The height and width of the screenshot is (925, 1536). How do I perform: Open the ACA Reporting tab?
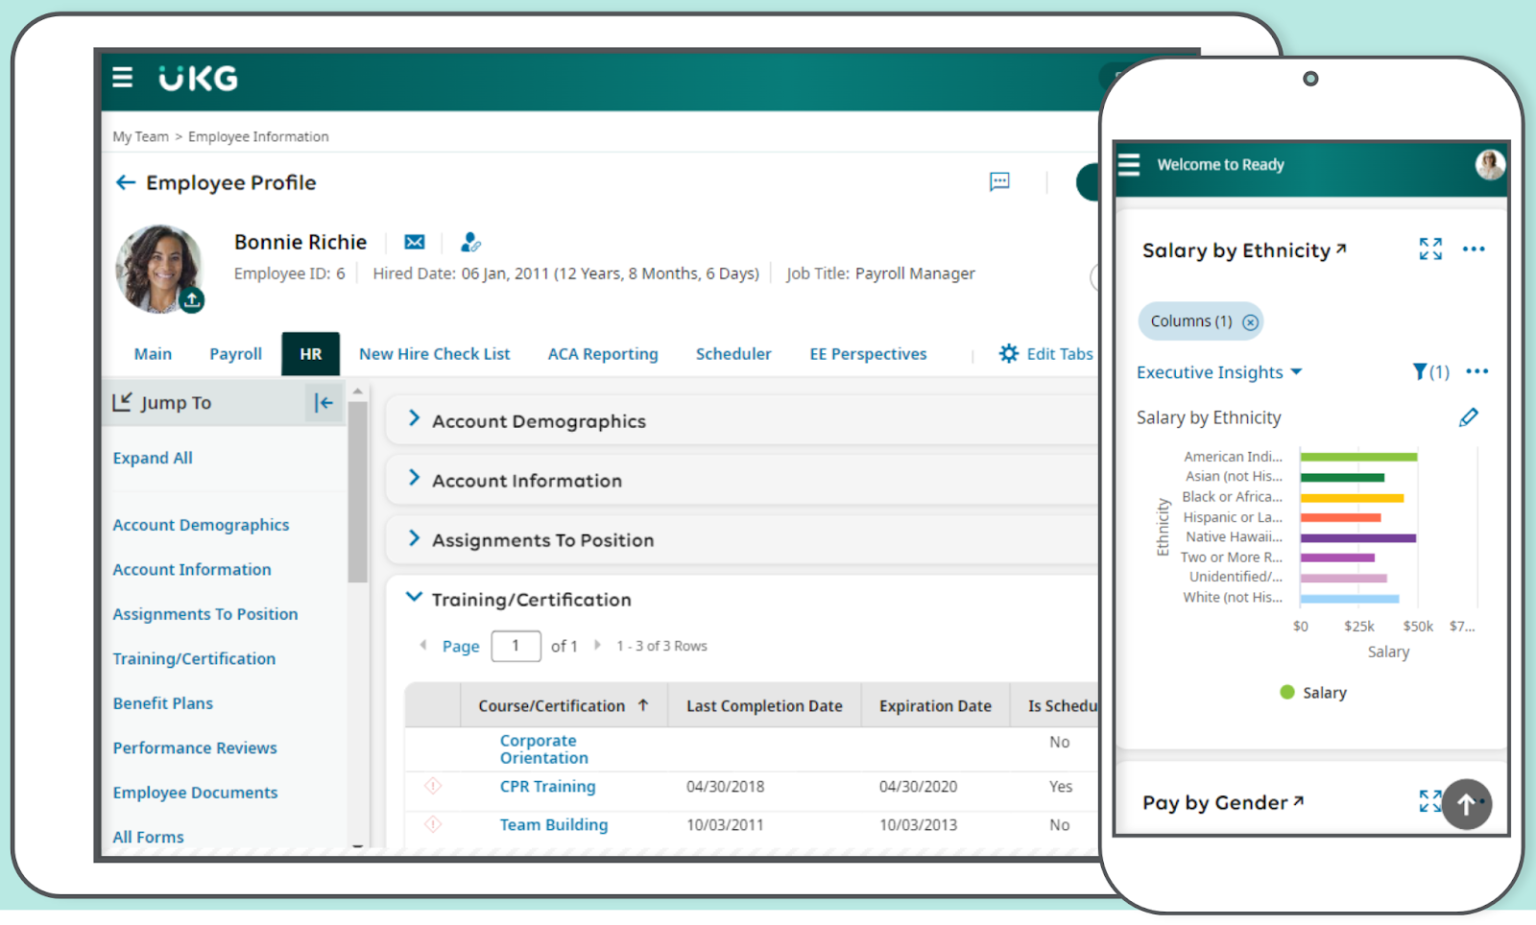pos(603,353)
